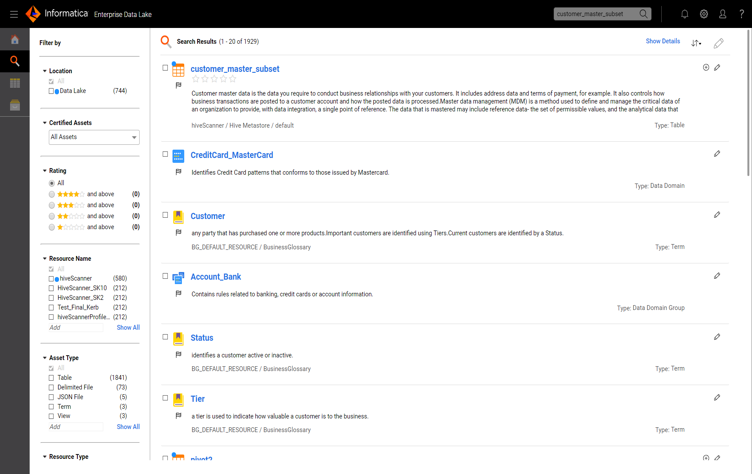Show All asset types
Screen dimensions: 752x474
[x=128, y=427]
